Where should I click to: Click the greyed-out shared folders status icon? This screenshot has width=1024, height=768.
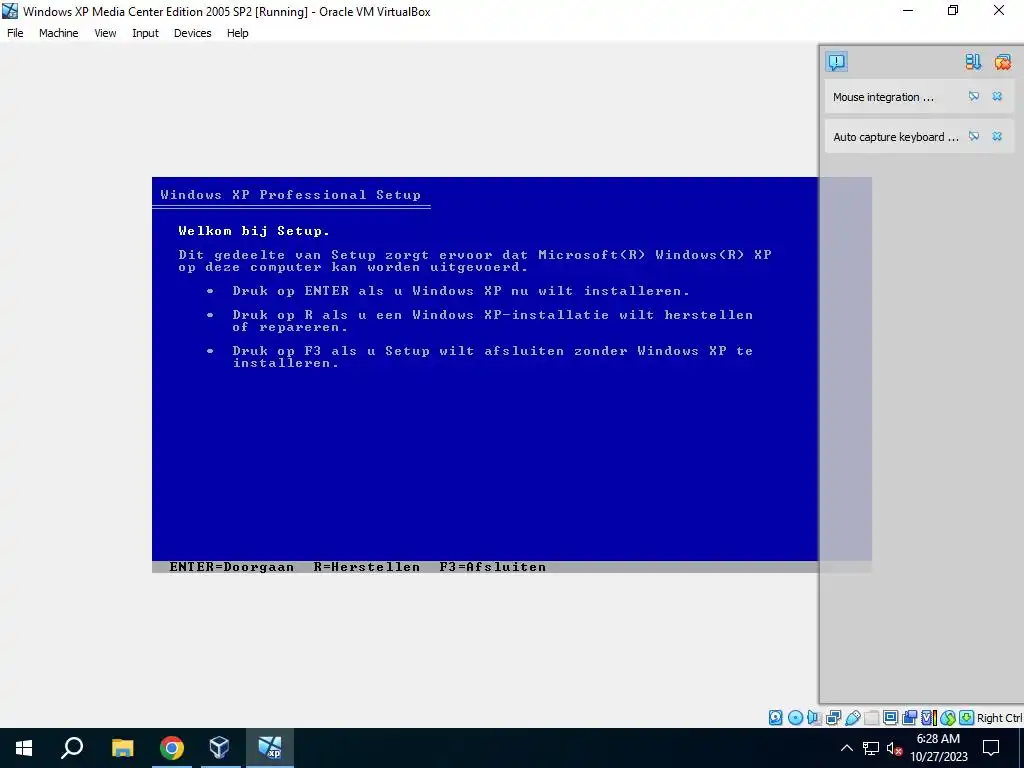(872, 718)
